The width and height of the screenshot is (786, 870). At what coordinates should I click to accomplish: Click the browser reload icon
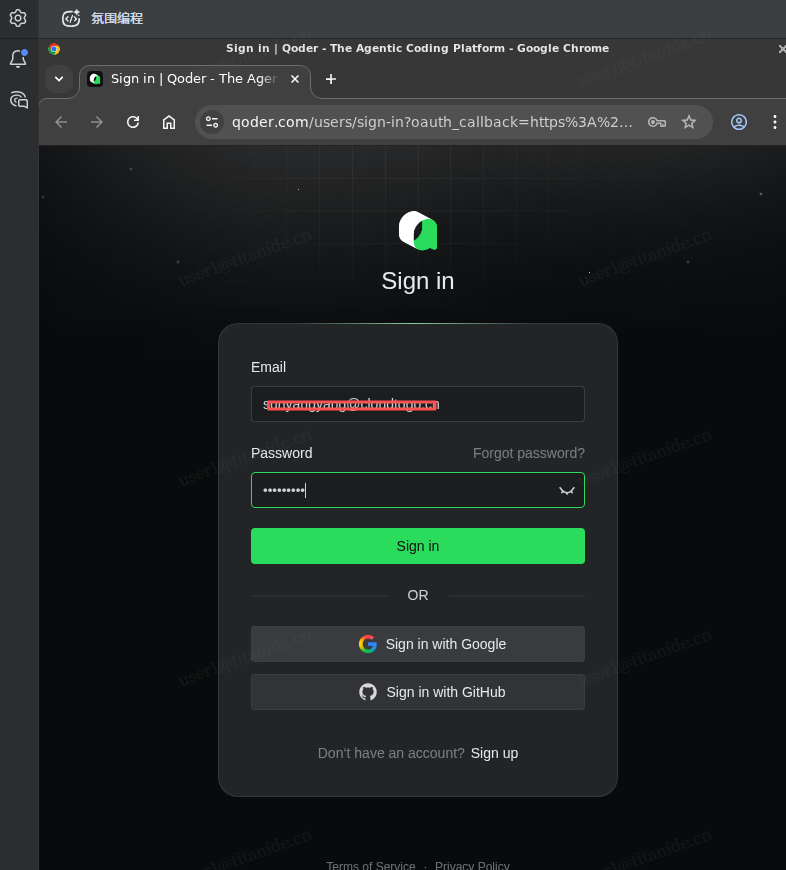click(x=133, y=122)
